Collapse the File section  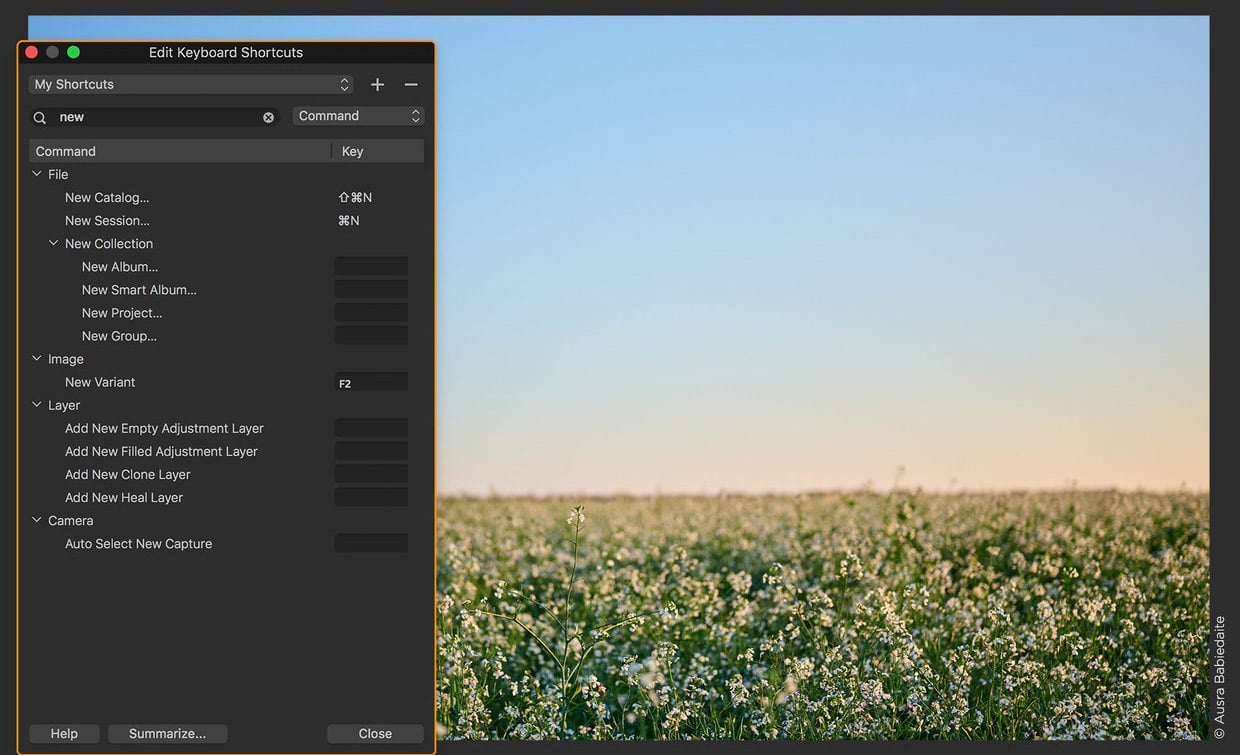point(37,174)
